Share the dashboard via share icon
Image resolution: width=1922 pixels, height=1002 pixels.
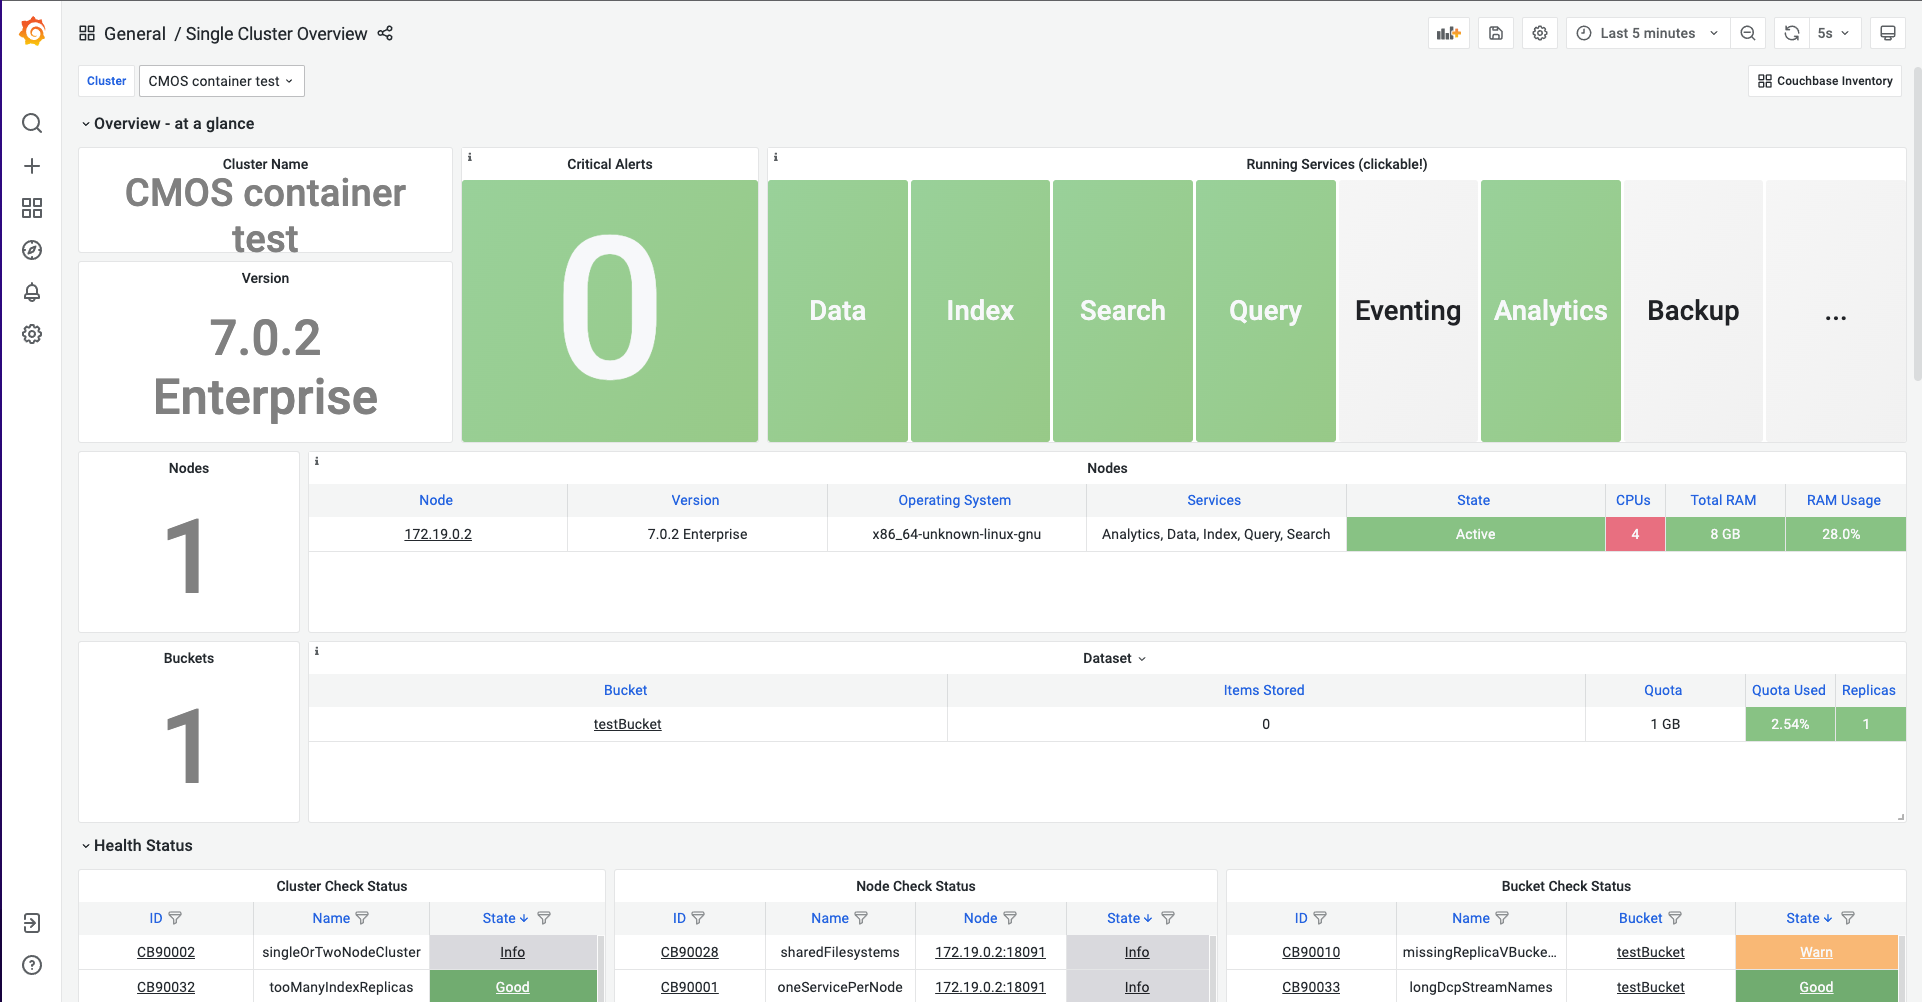tap(385, 33)
